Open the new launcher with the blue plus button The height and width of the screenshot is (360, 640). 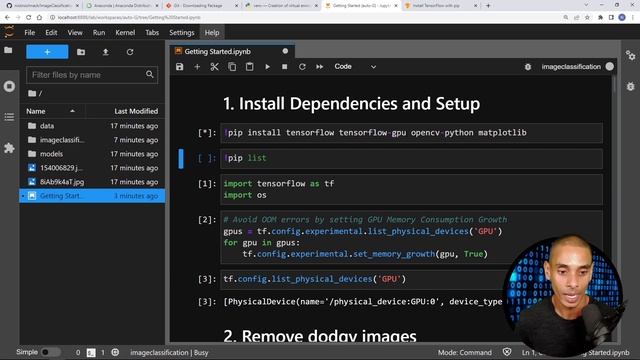click(x=47, y=52)
